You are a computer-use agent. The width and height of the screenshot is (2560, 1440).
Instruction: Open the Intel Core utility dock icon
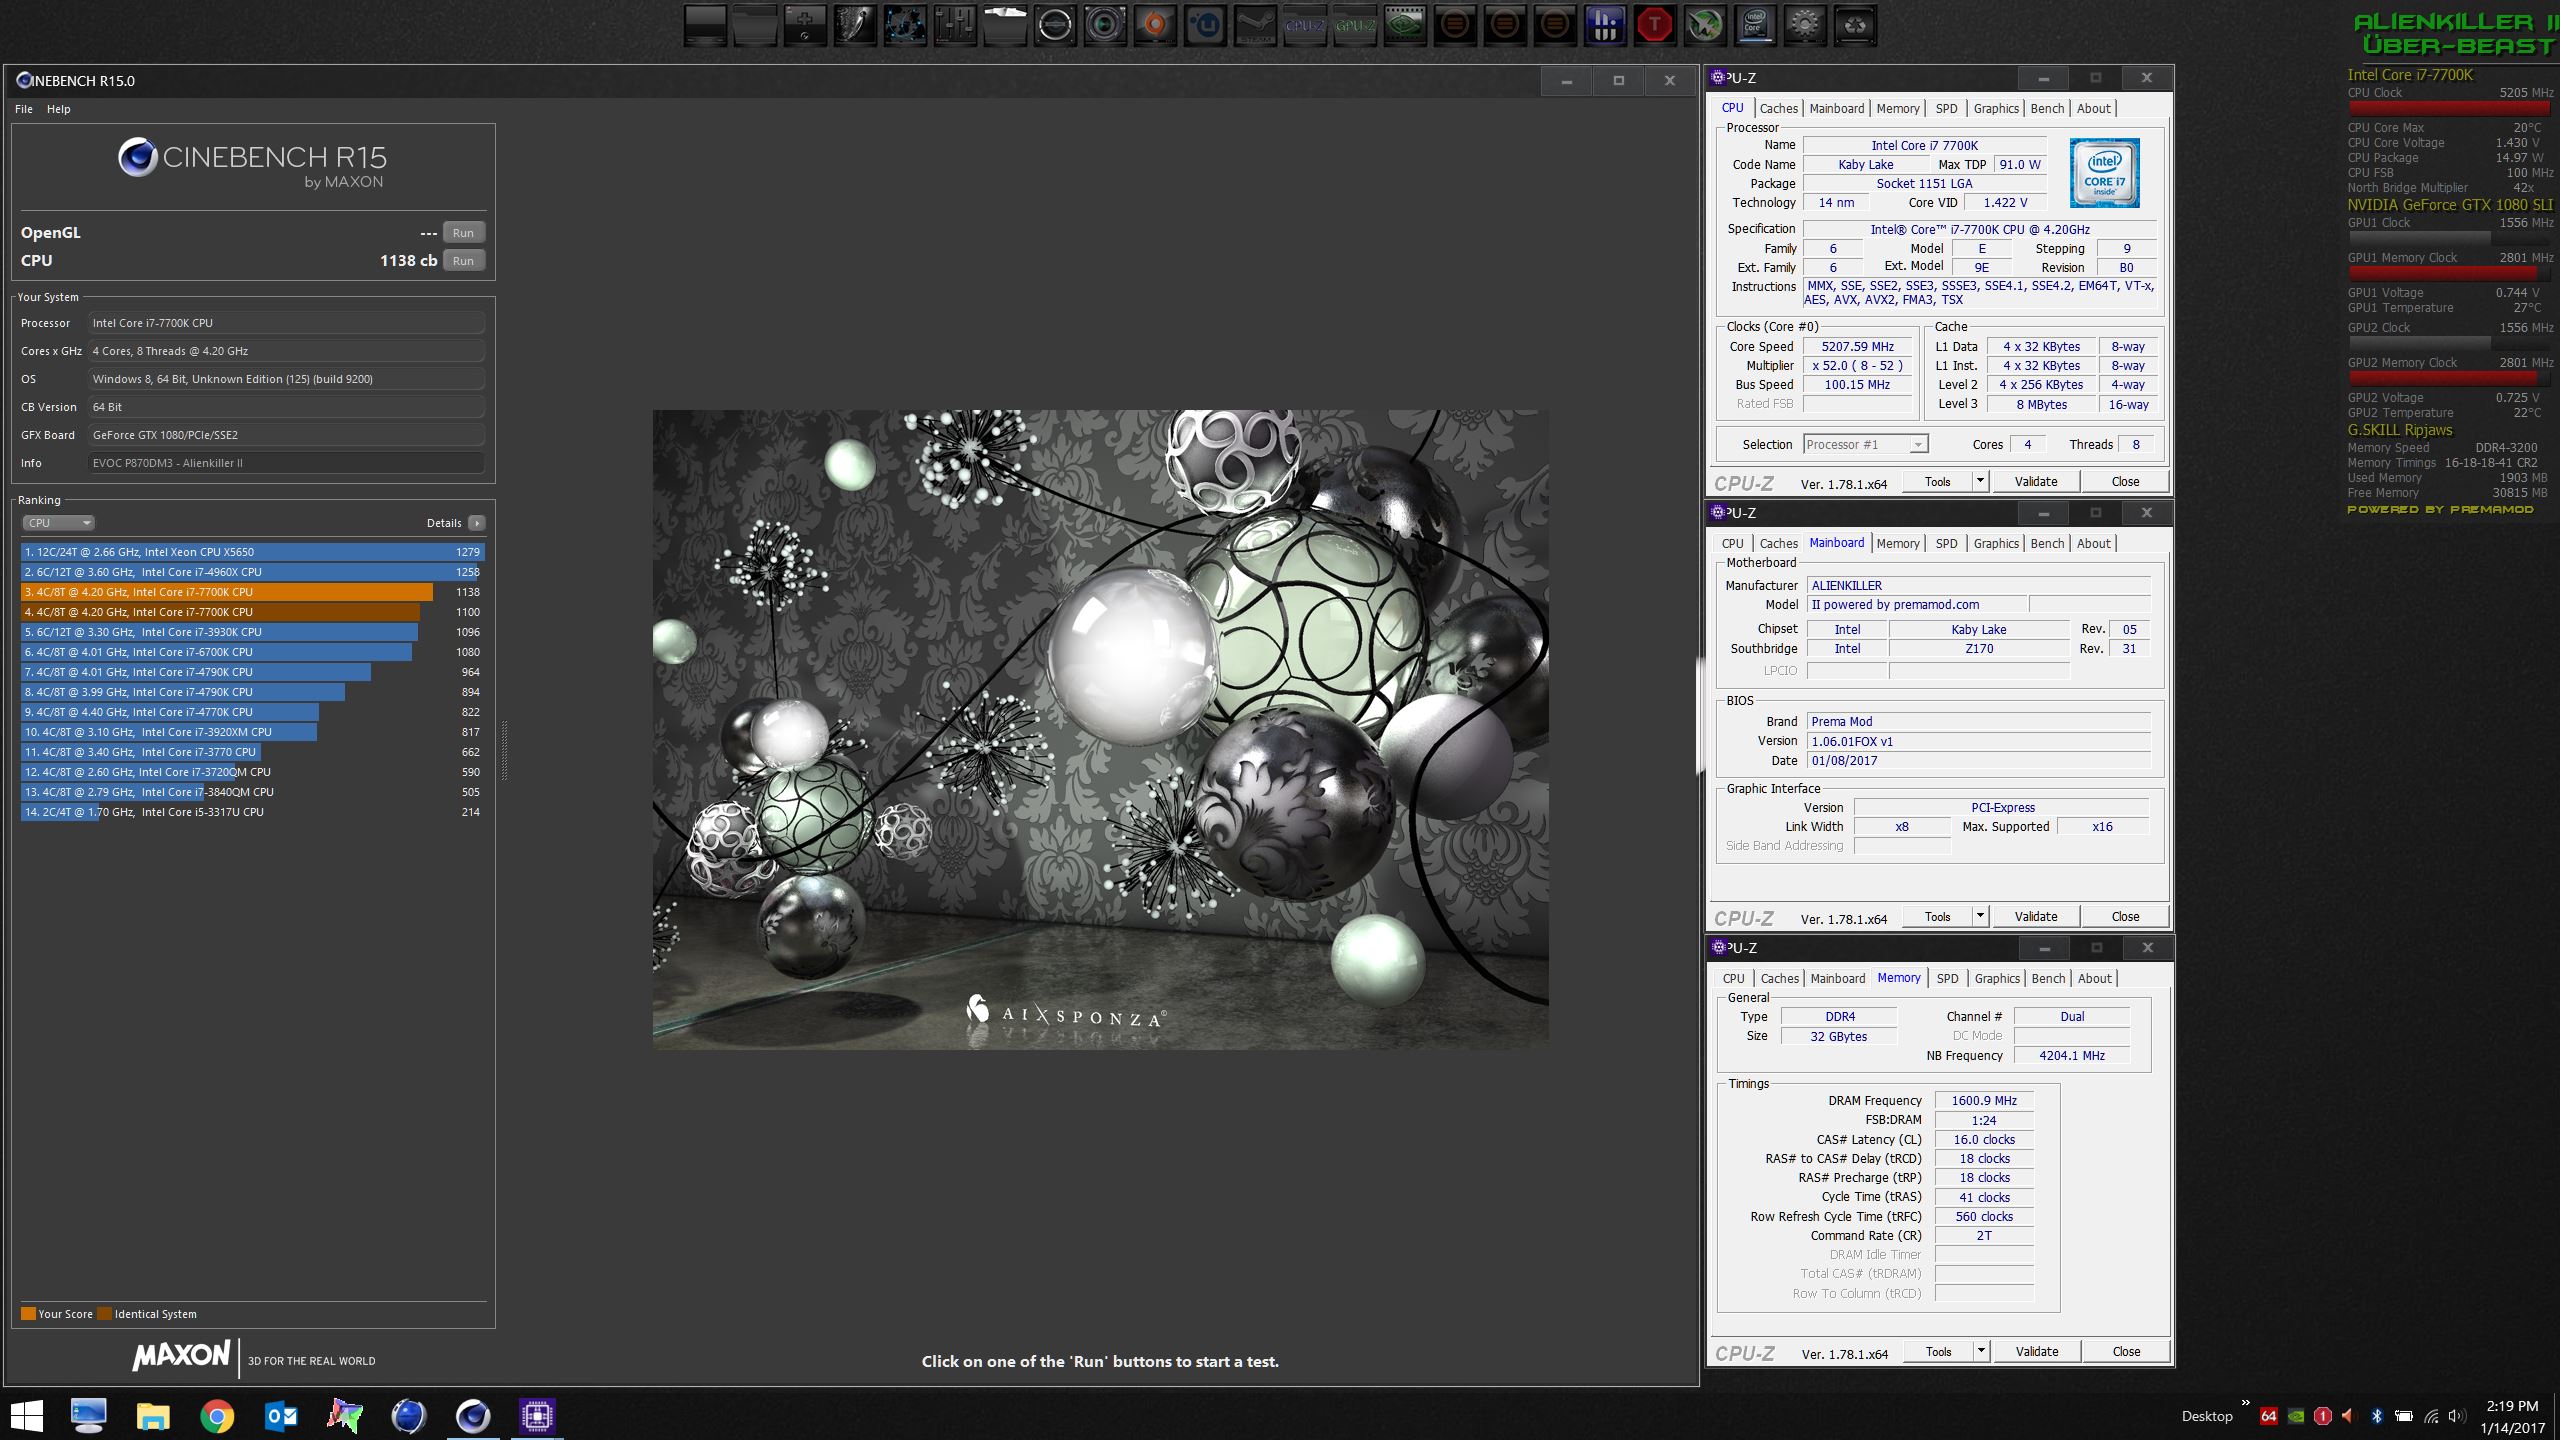point(1755,26)
